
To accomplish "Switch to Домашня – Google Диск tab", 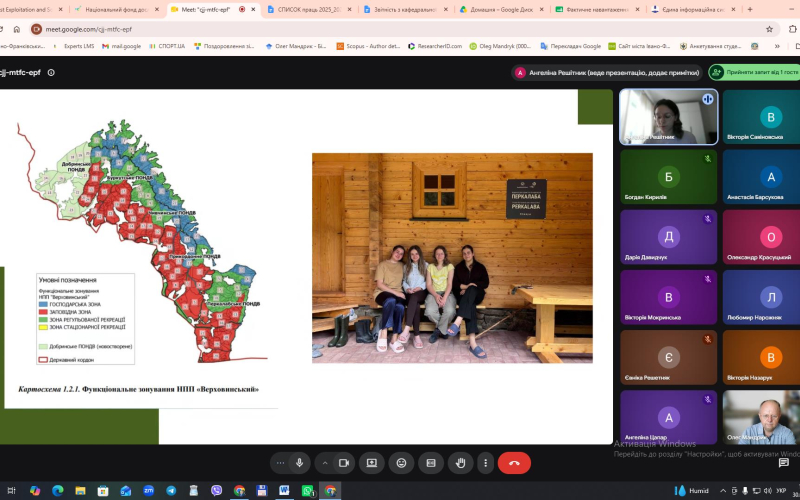I will click(501, 9).
